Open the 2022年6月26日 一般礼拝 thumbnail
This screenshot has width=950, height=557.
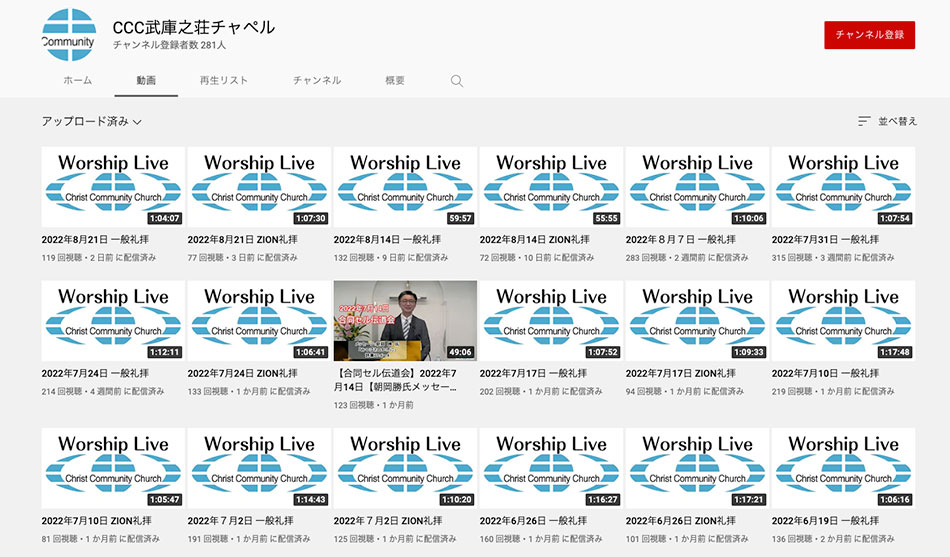point(551,468)
